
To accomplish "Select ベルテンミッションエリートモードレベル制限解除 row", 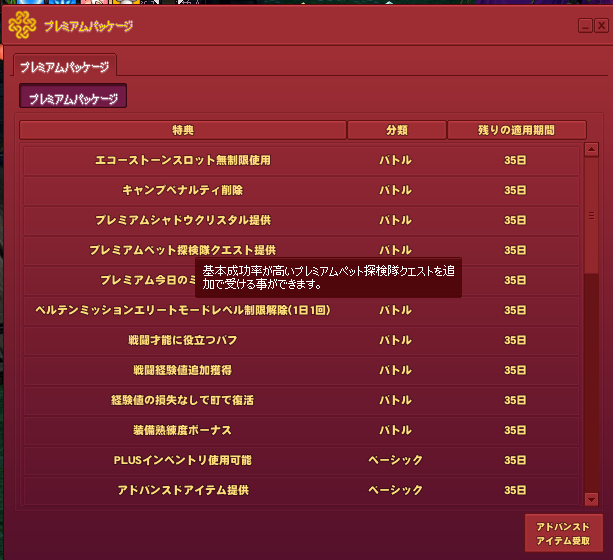I will [x=301, y=310].
